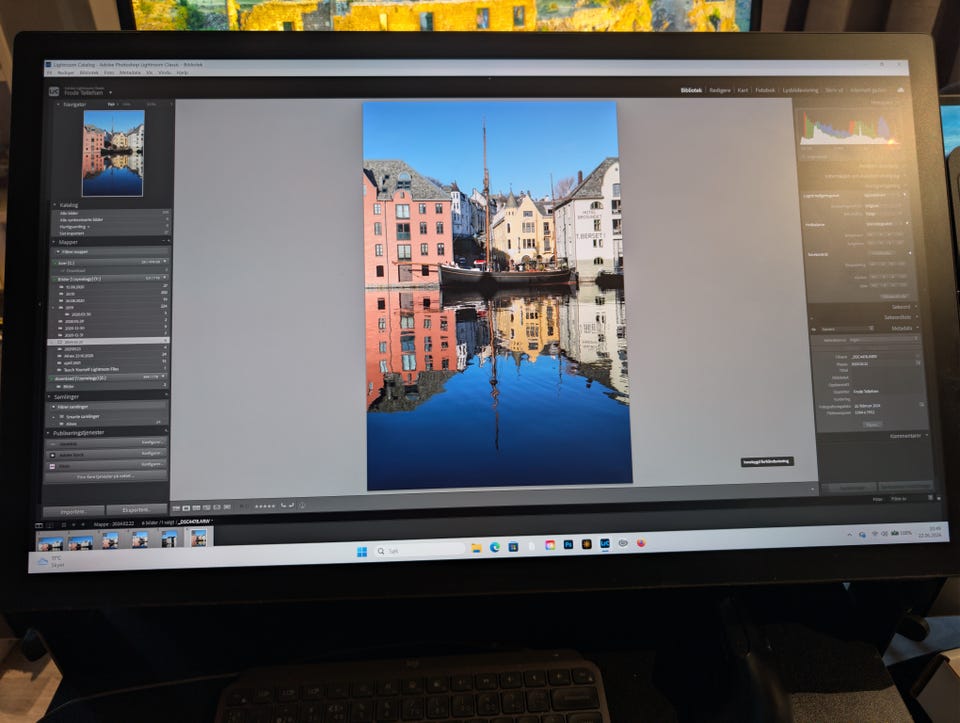Switch to Survey view in the toolbar
960x723 pixels.
pyautogui.click(x=207, y=508)
